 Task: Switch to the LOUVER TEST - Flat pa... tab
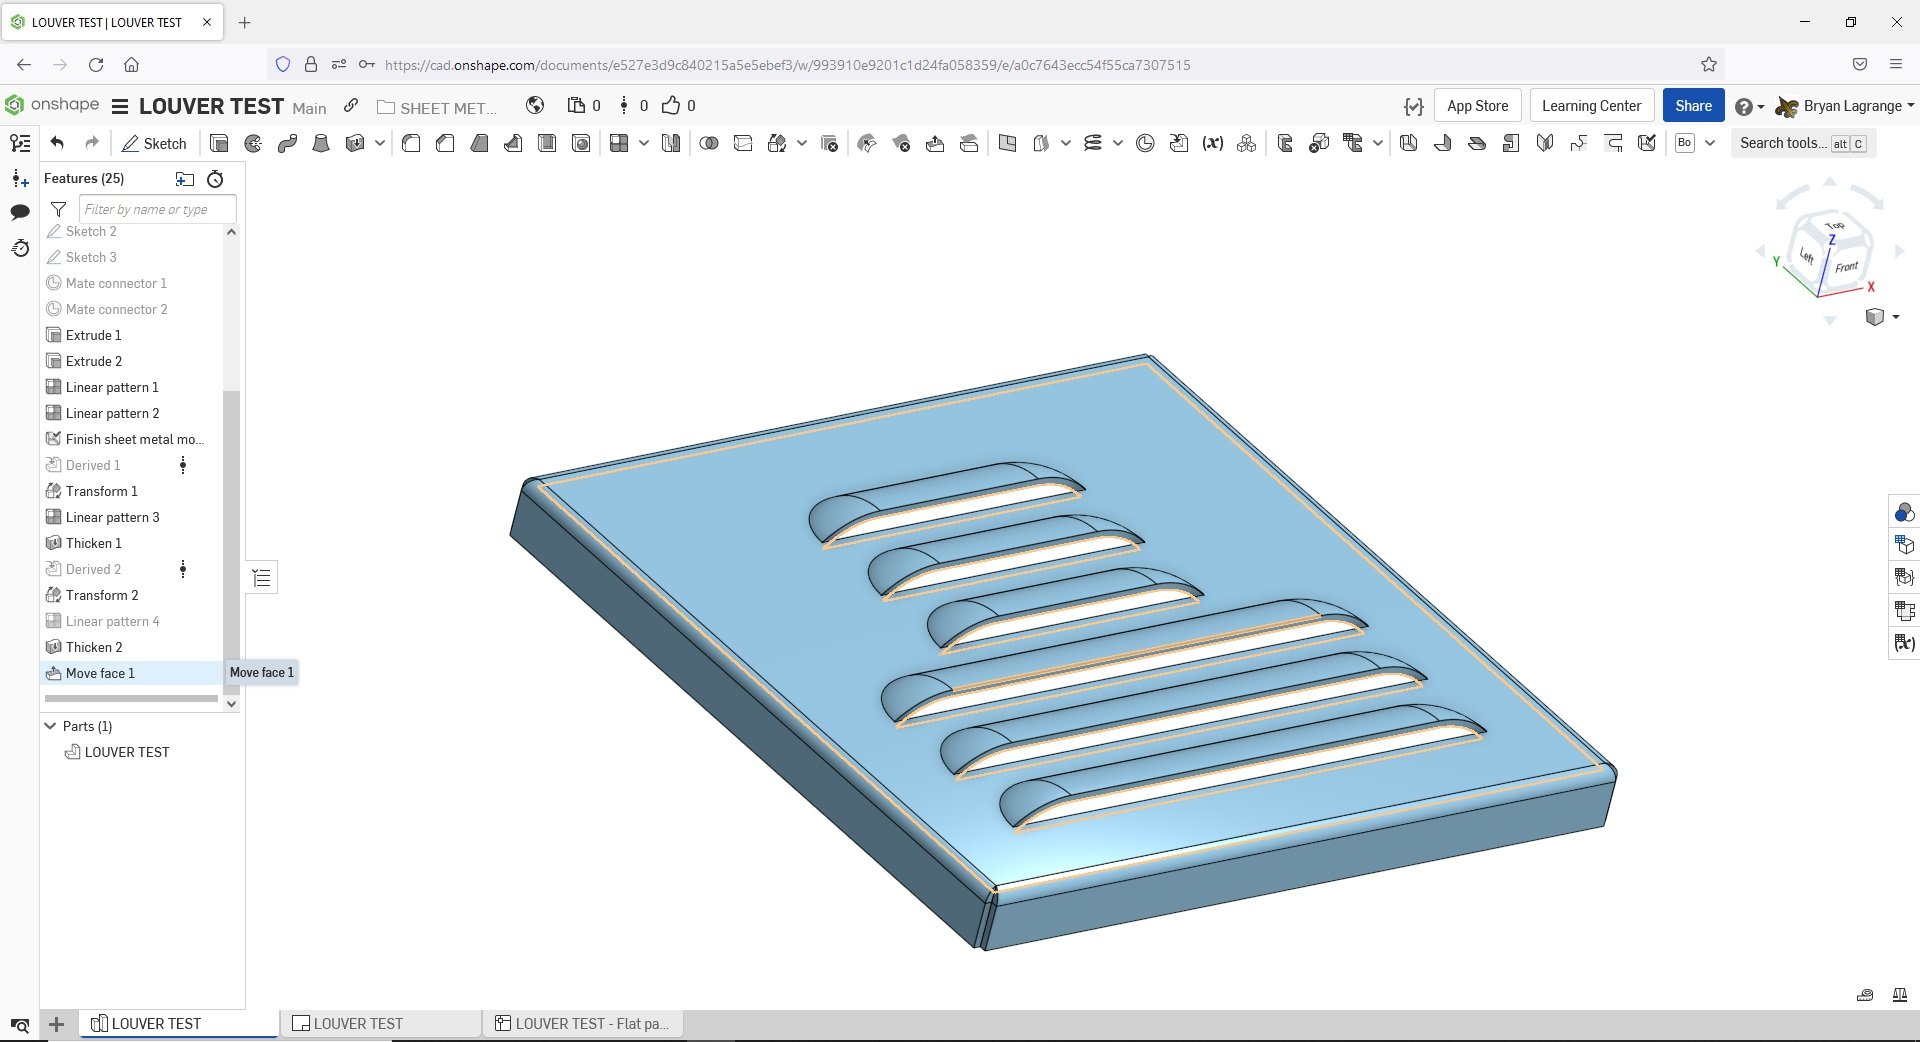tap(583, 1024)
